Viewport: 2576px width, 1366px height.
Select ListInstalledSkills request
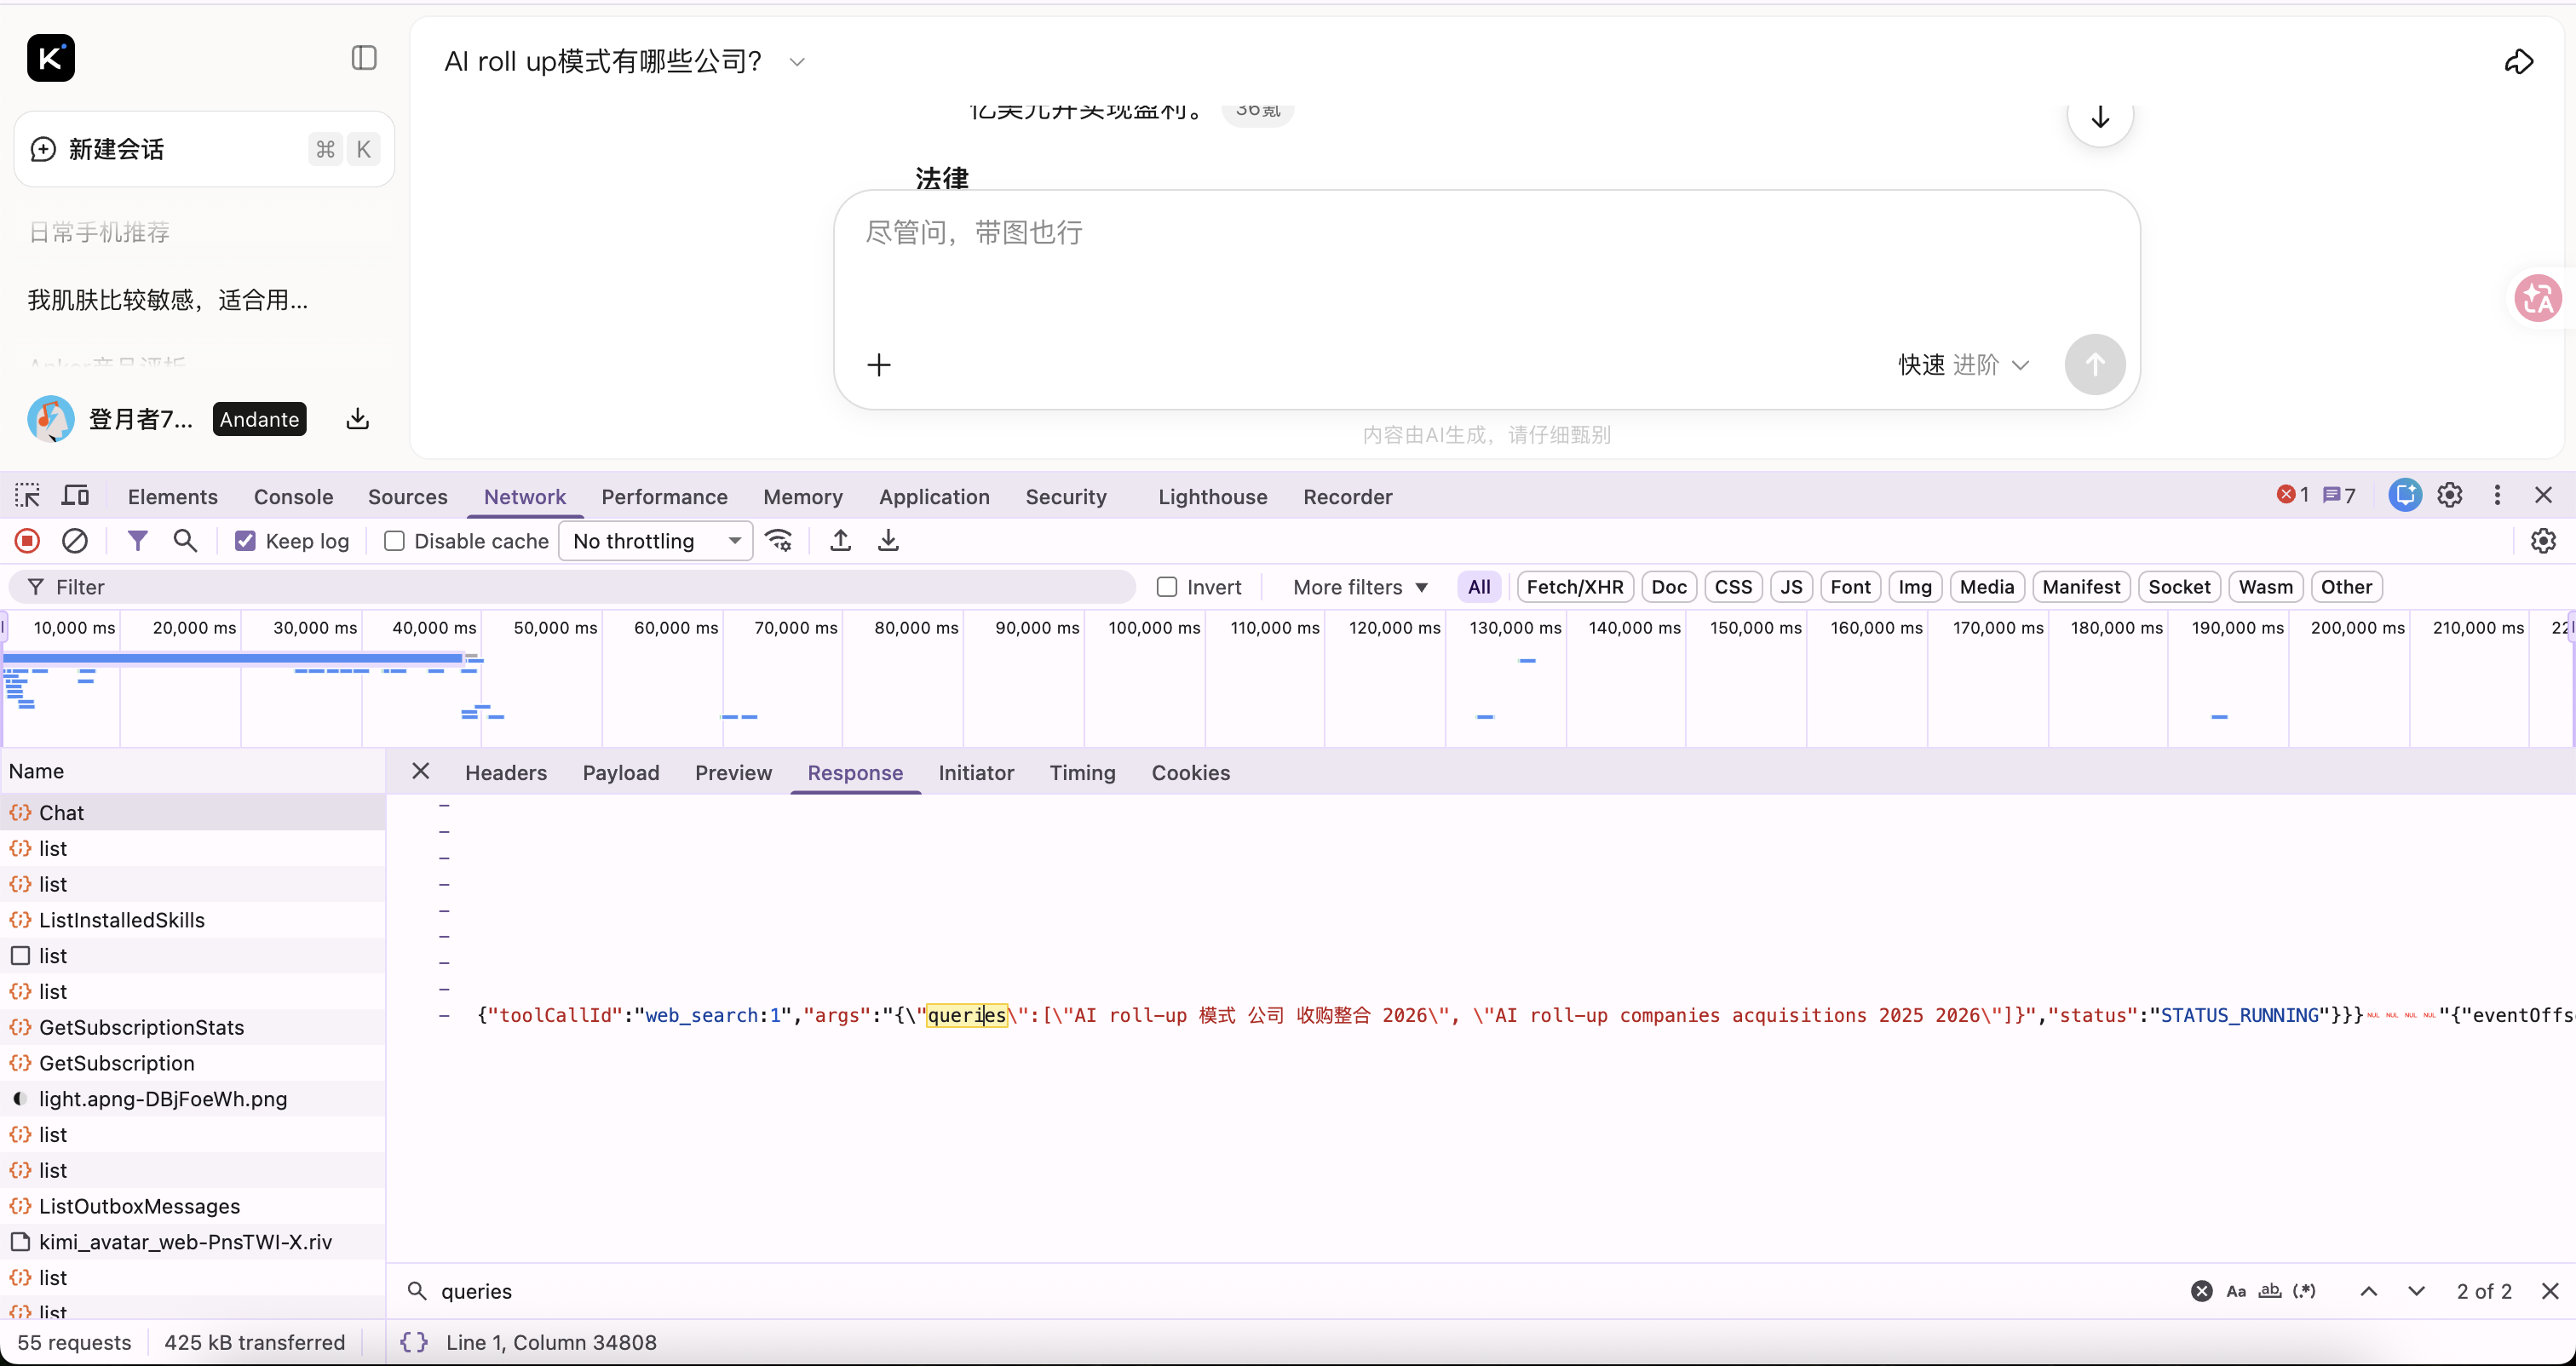[192, 920]
